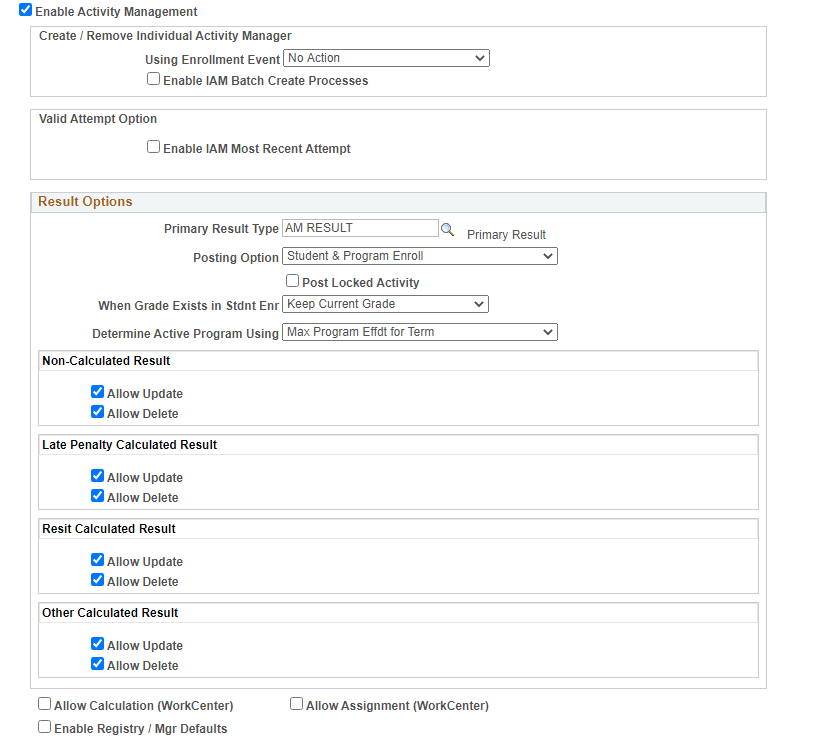Click the Primary Result Type input field
The height and width of the screenshot is (741, 818).
(x=360, y=228)
